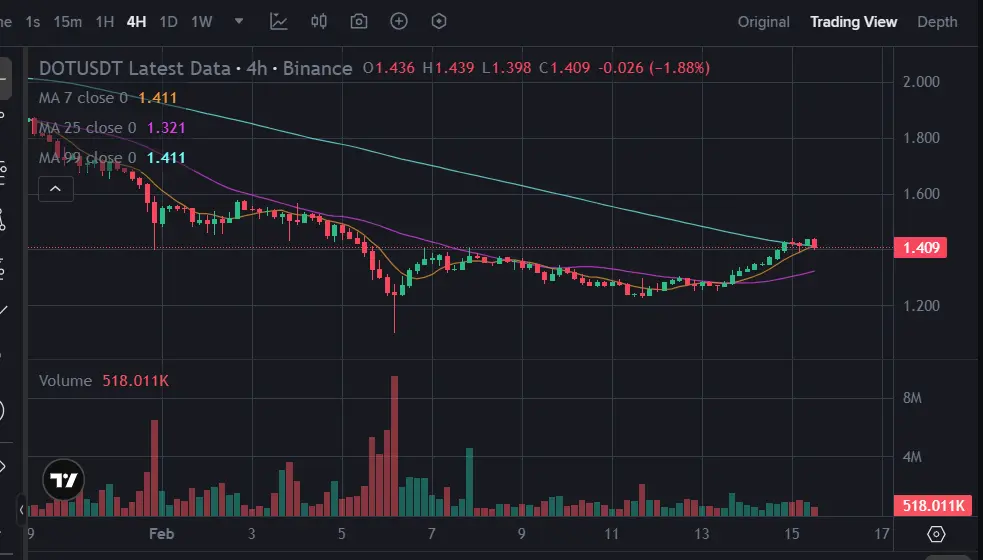Switch to Depth chart view

click(937, 22)
